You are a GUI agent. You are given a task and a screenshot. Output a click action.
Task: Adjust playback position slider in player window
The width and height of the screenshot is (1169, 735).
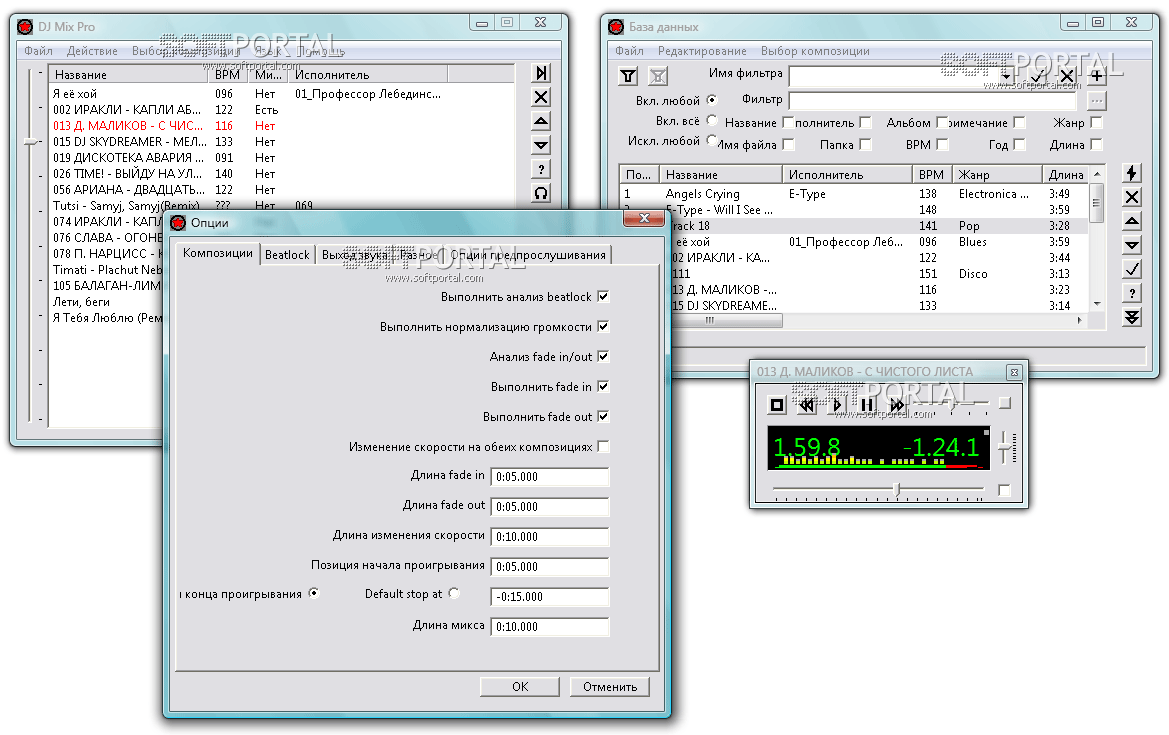pyautogui.click(x=897, y=489)
